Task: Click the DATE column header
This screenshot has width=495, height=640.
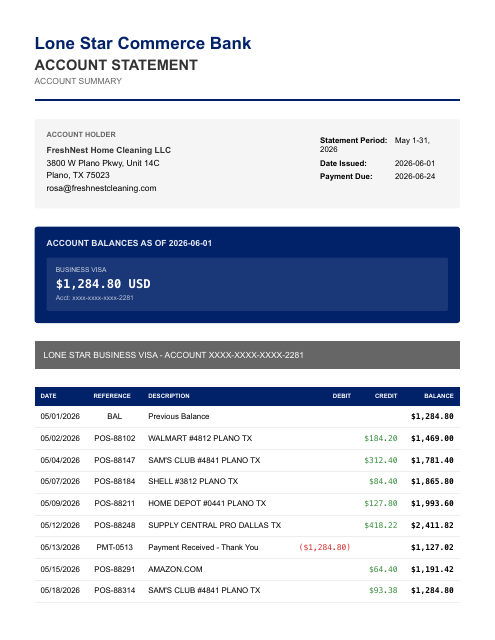Action: pos(49,396)
